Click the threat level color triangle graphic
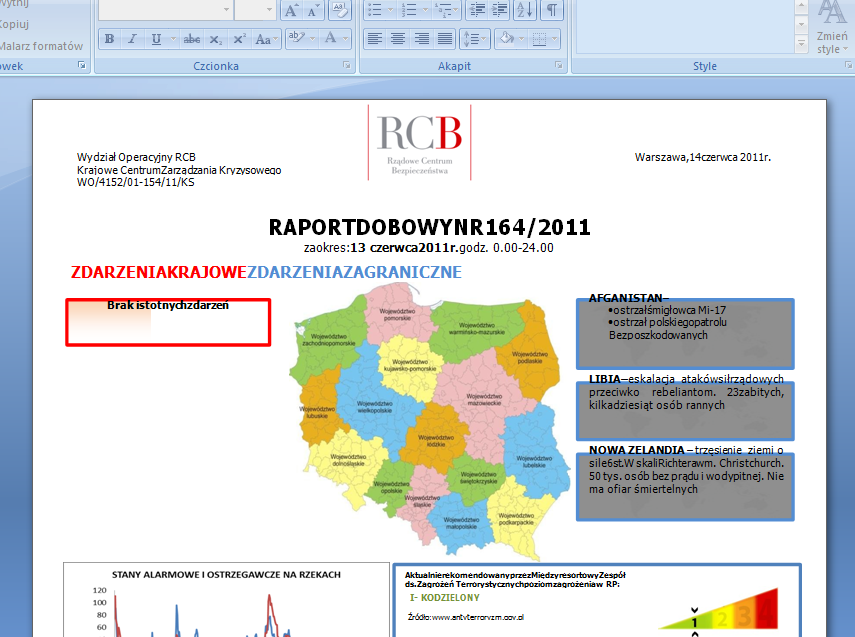 [x=718, y=609]
